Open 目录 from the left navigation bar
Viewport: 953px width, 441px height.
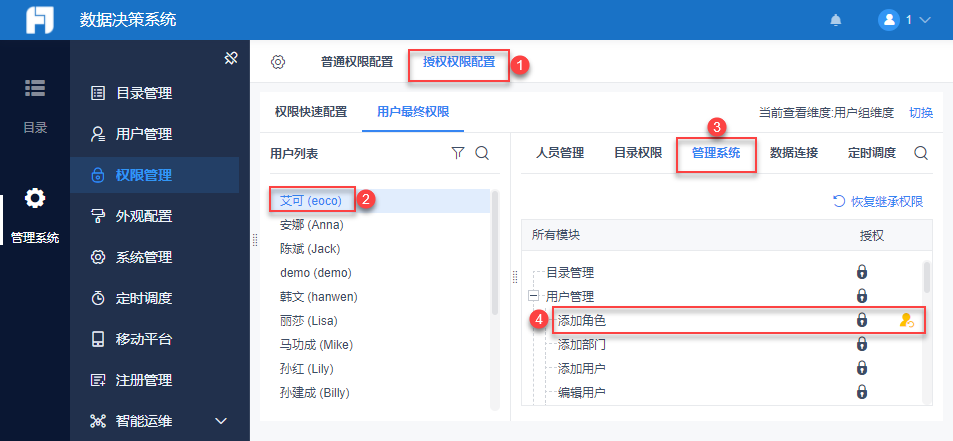pyautogui.click(x=35, y=103)
